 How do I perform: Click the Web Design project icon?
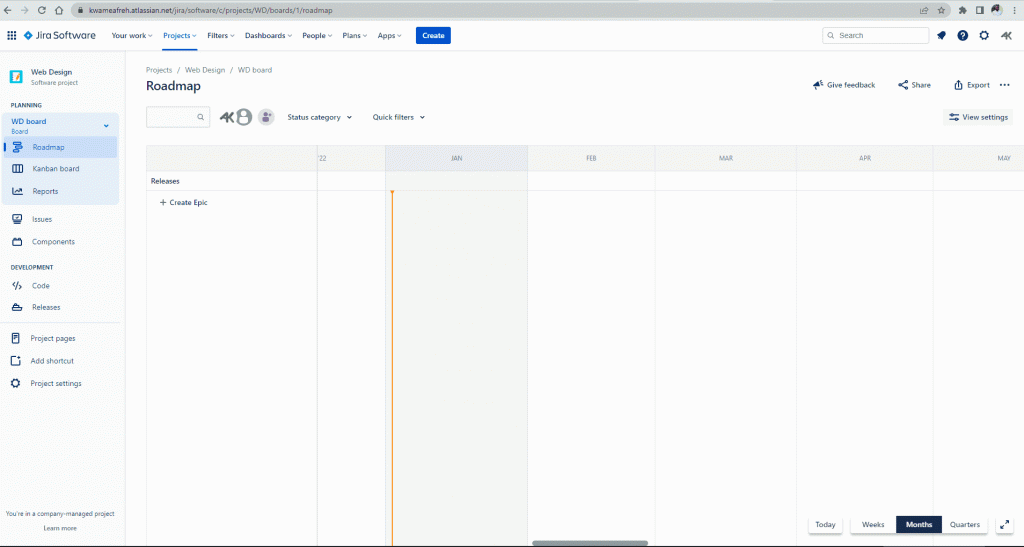coord(16,77)
